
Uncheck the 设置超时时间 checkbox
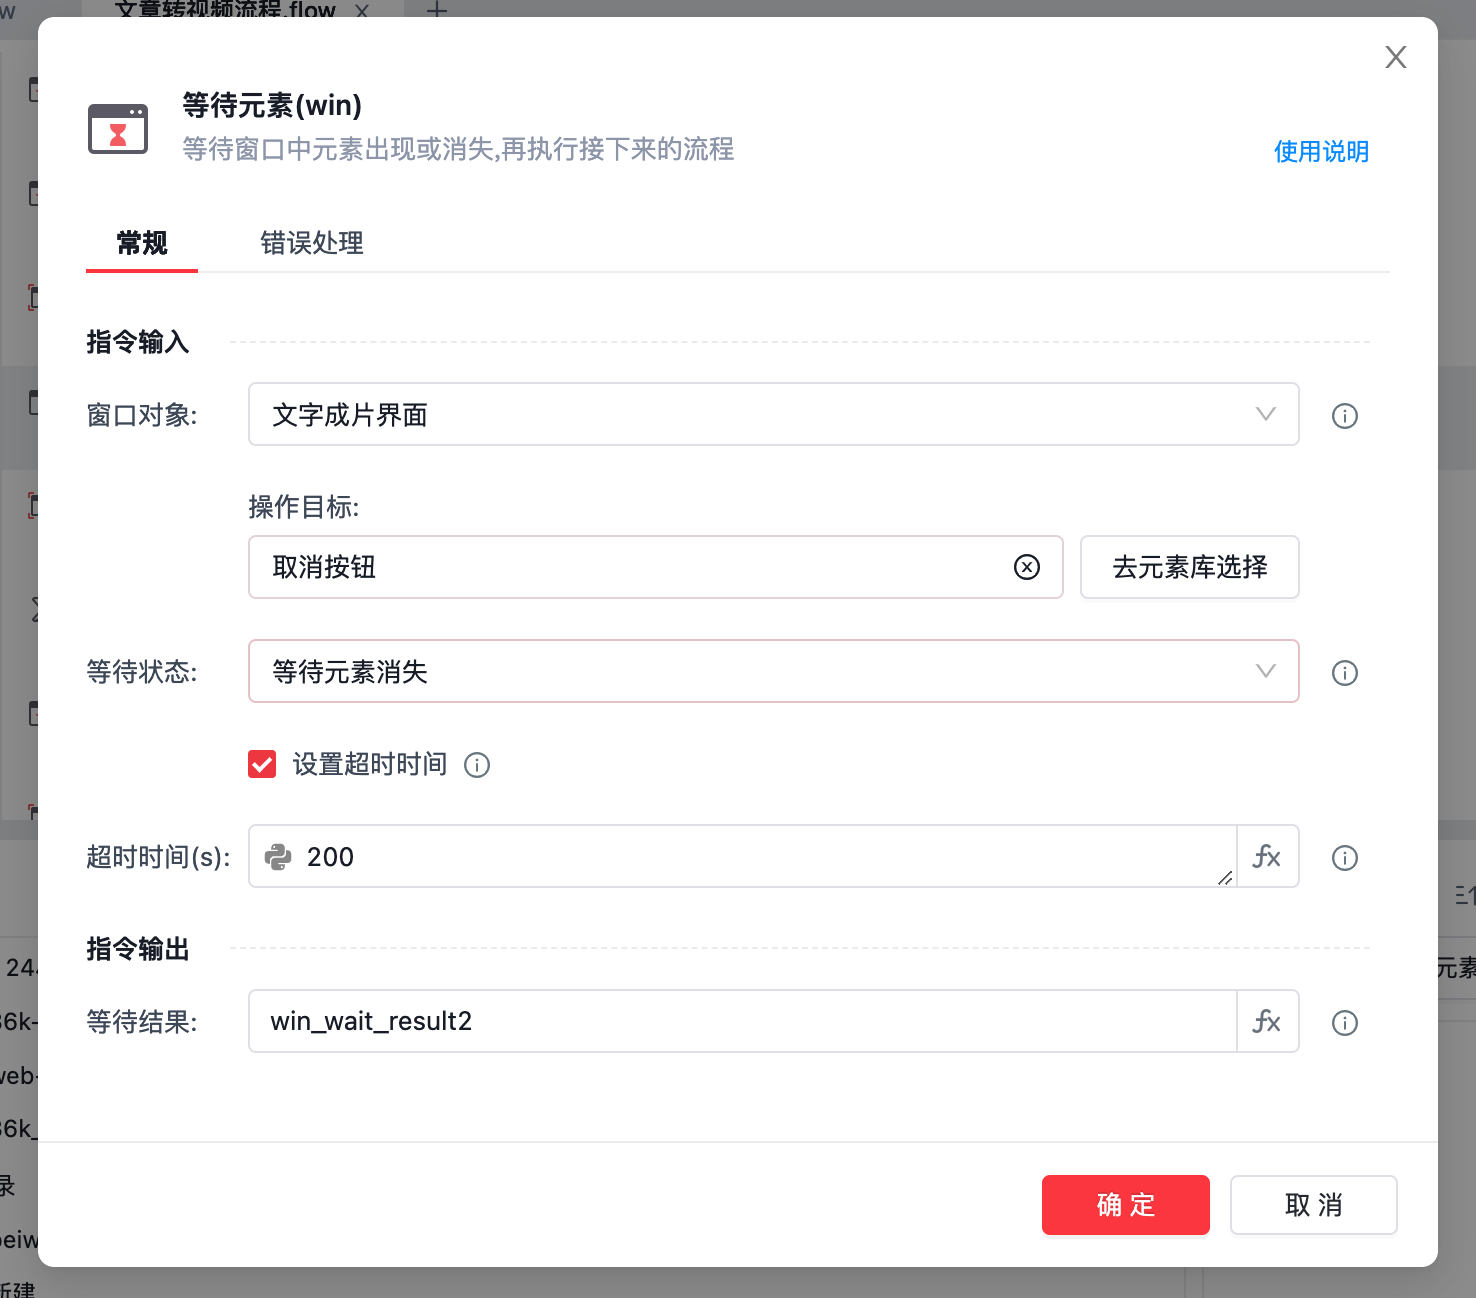[x=262, y=764]
